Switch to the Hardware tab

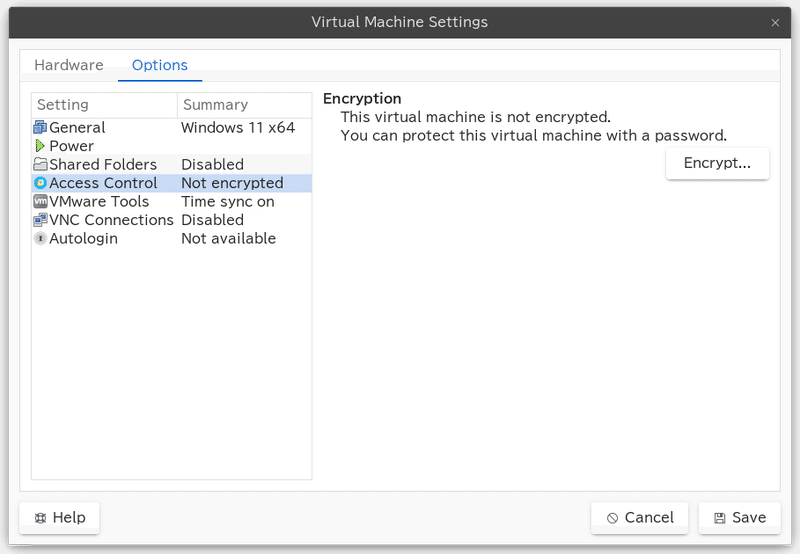(69, 65)
